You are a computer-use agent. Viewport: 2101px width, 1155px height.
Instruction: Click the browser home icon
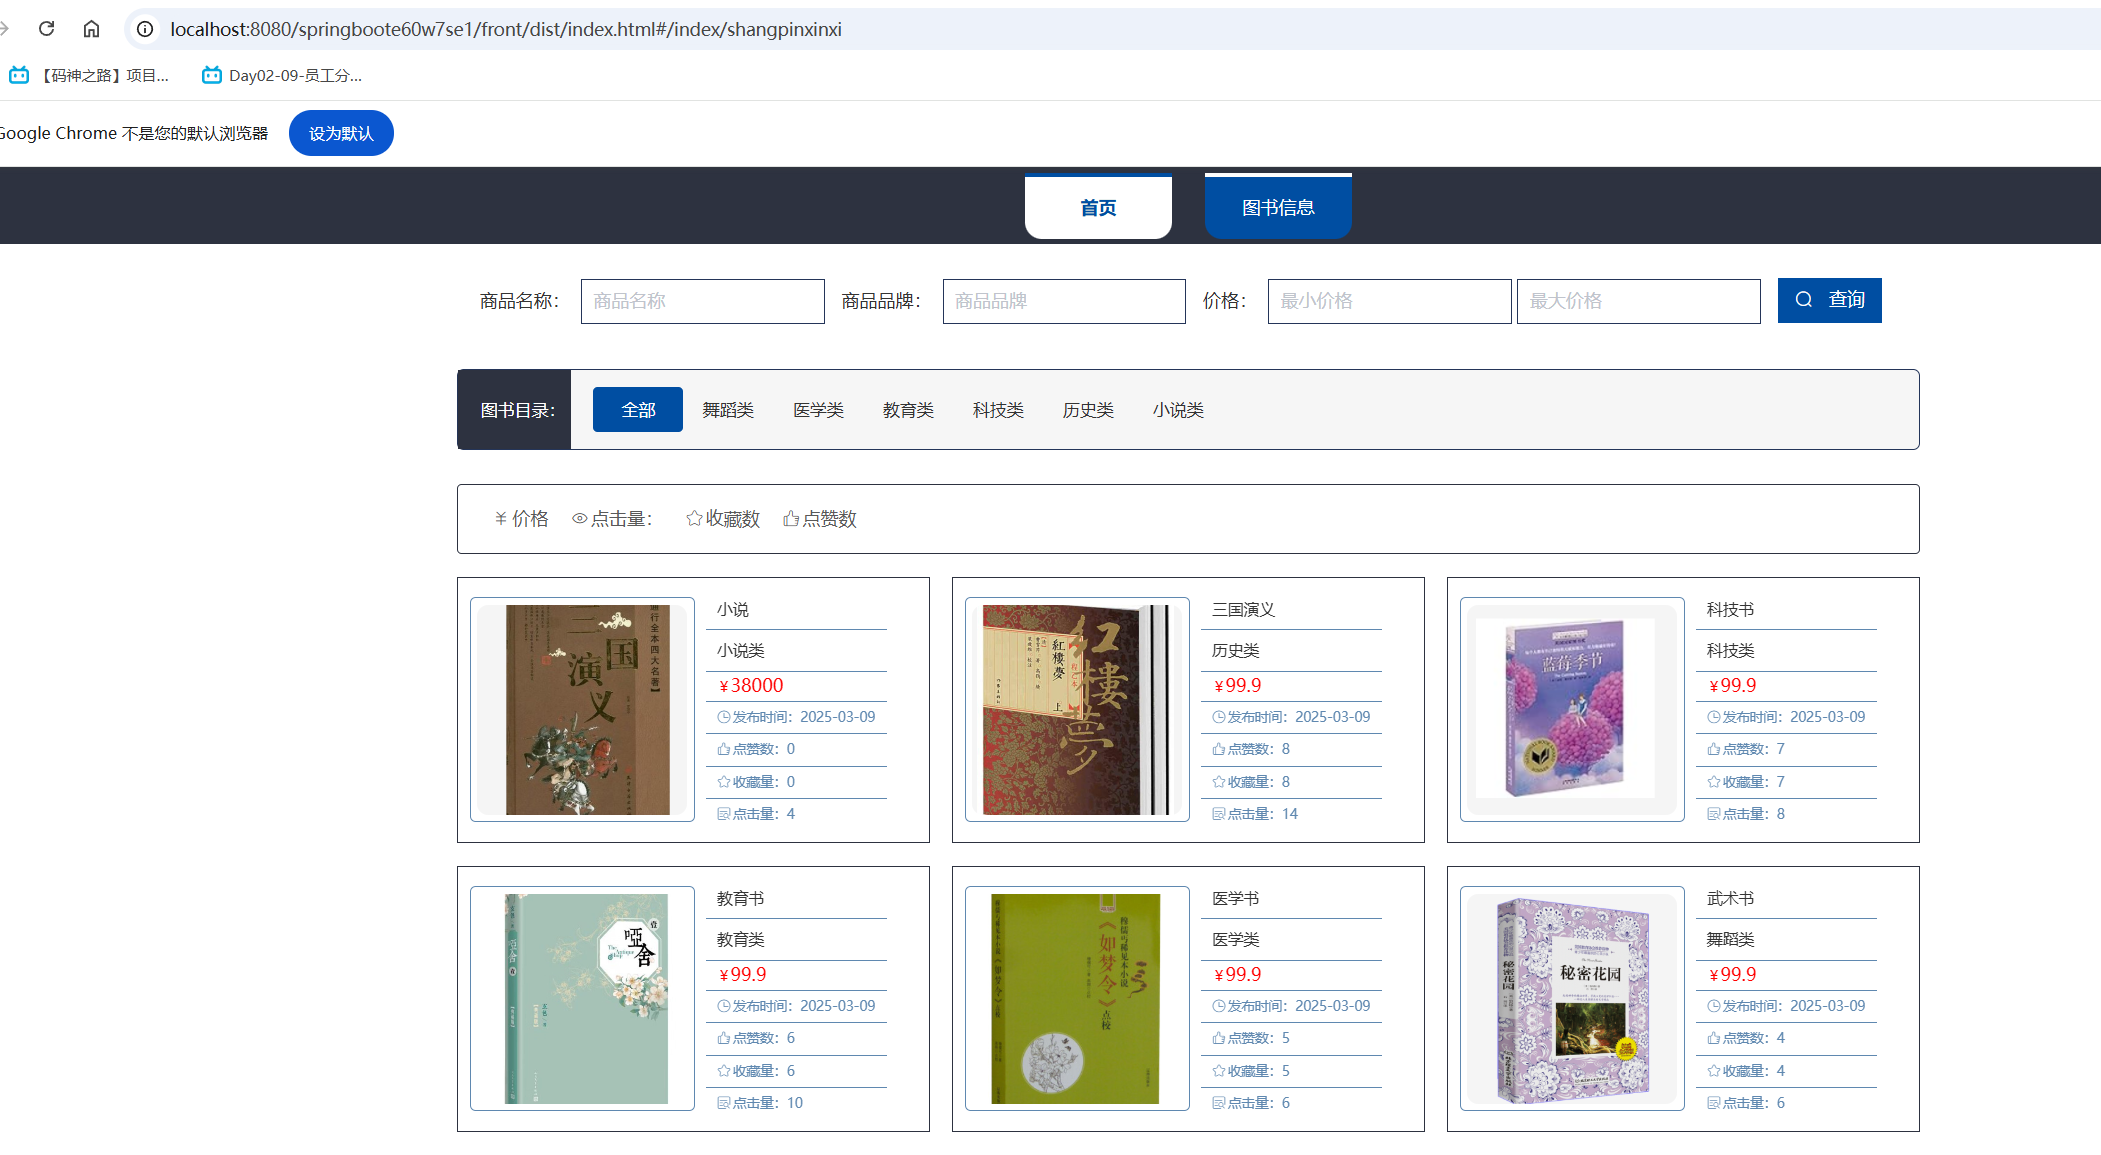click(x=91, y=29)
